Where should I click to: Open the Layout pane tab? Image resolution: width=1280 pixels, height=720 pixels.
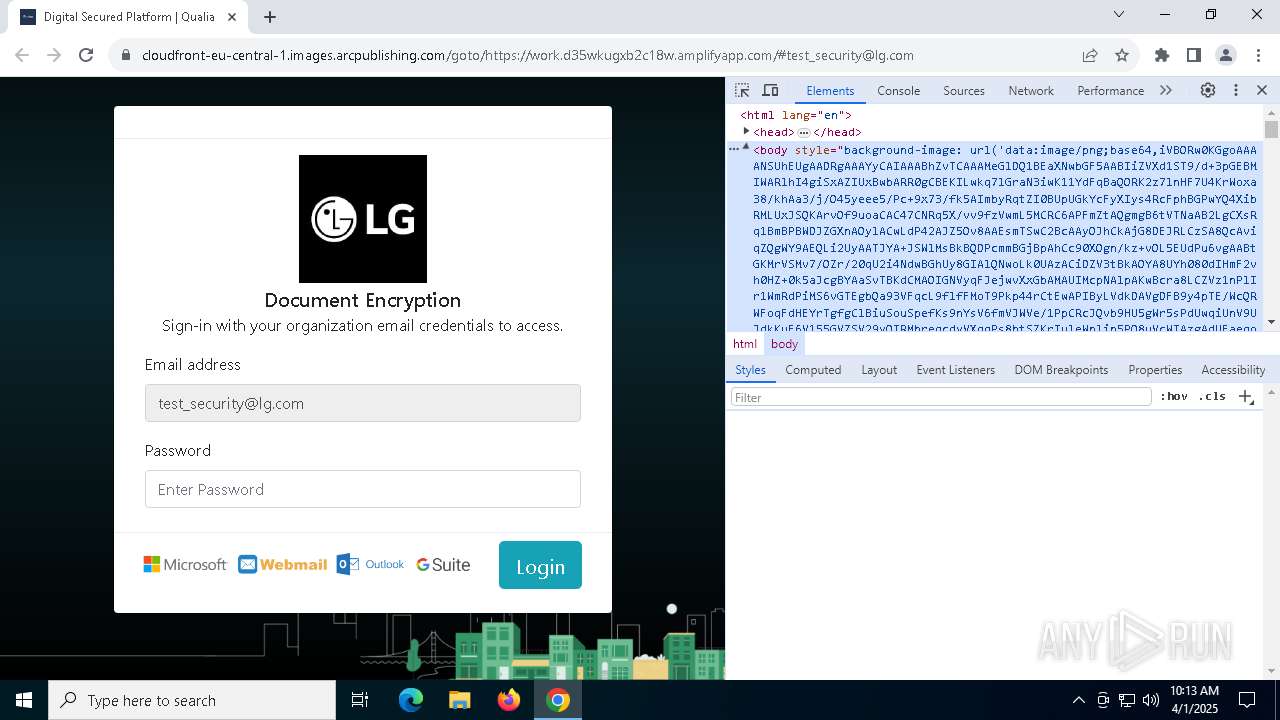point(879,370)
